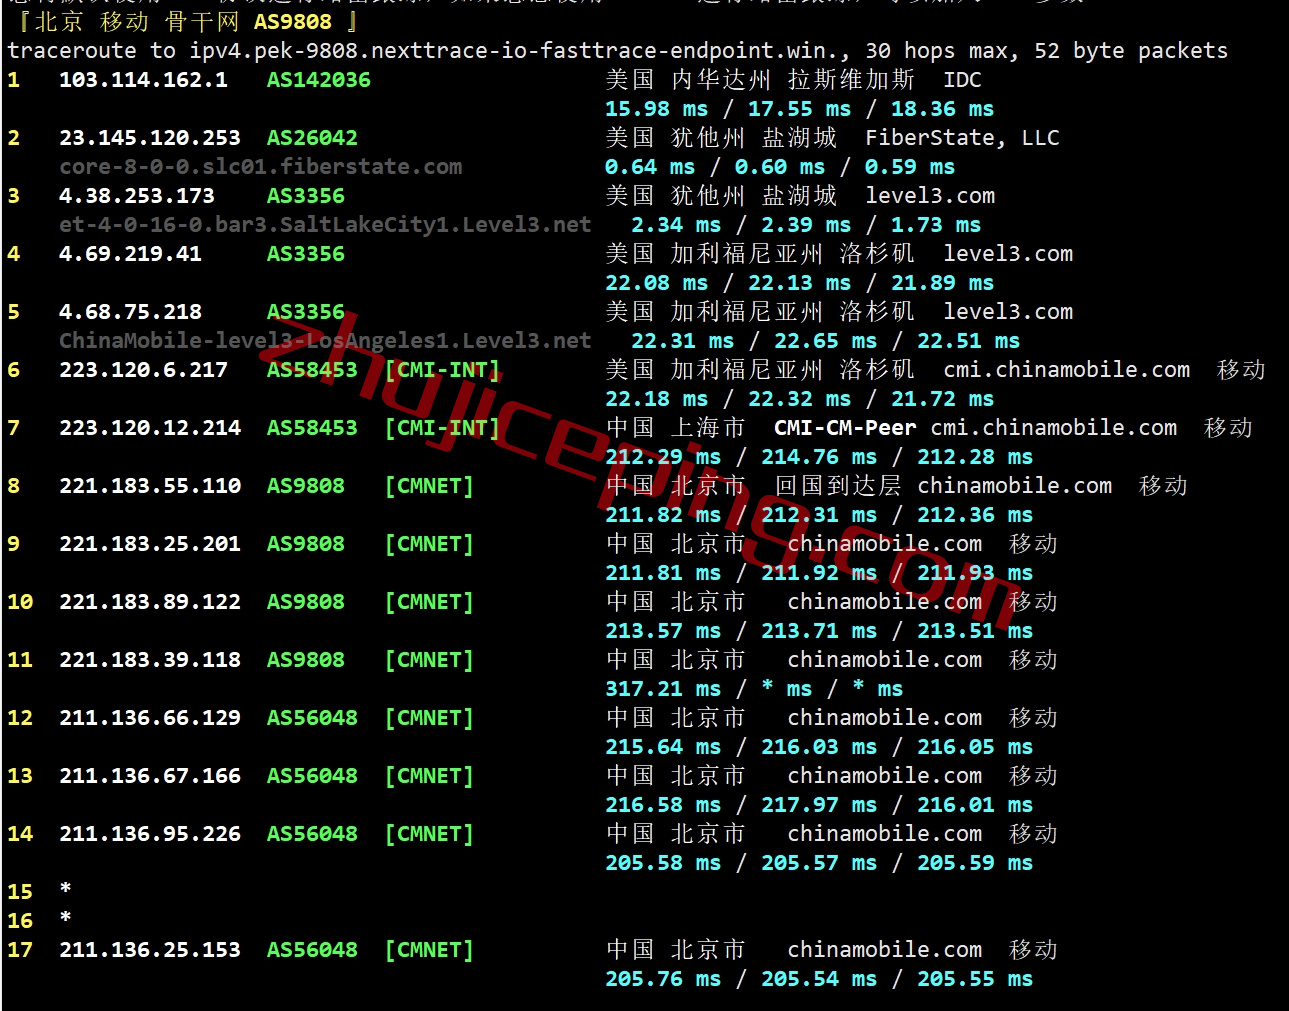Click the AS58453 text on hop 7

312,428
